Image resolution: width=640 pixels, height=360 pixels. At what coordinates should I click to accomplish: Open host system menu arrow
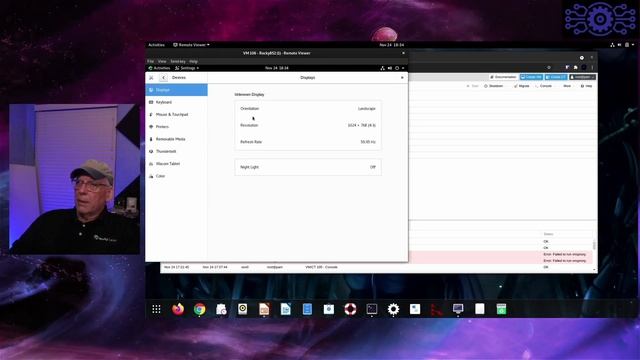click(x=633, y=45)
